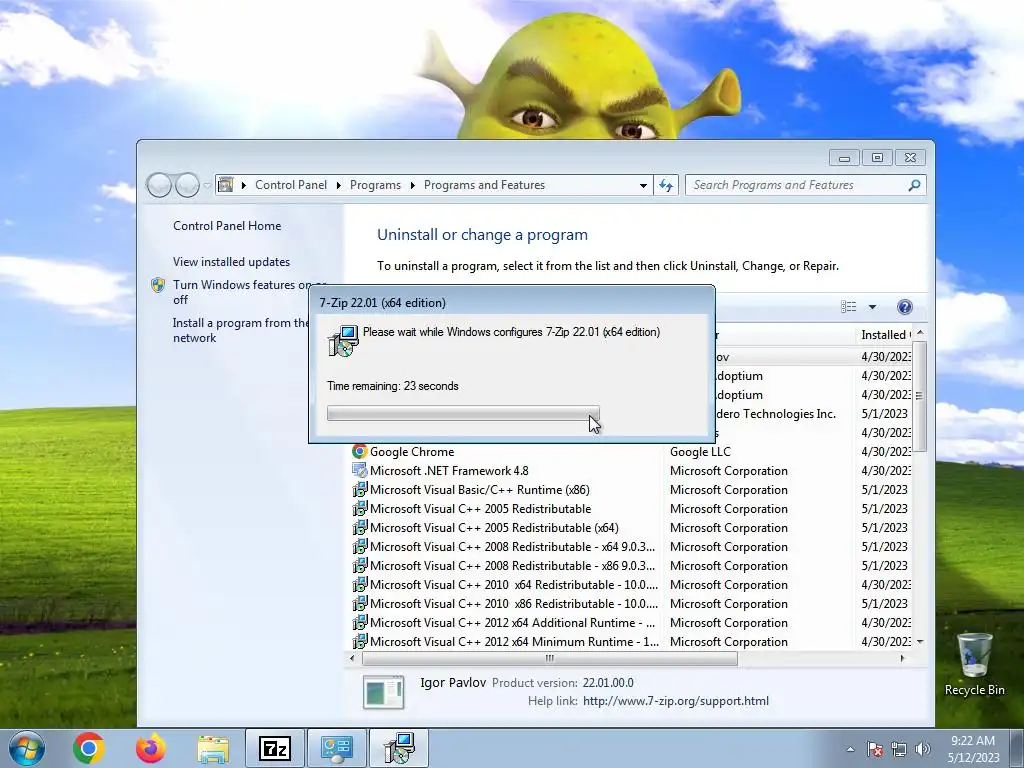Viewport: 1024px width, 768px height.
Task: Open the 7-zip.org support help link
Action: (x=675, y=701)
